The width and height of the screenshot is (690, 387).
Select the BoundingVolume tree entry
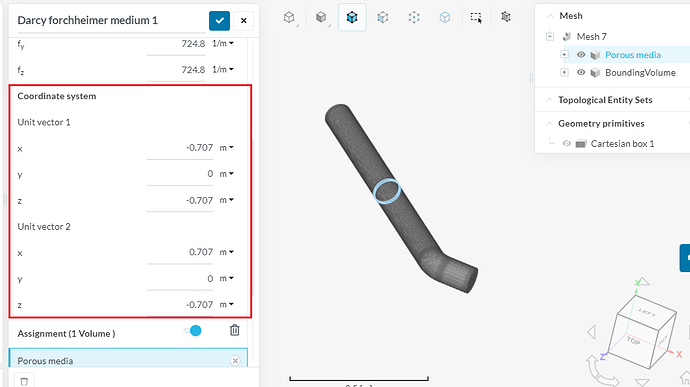click(x=640, y=73)
